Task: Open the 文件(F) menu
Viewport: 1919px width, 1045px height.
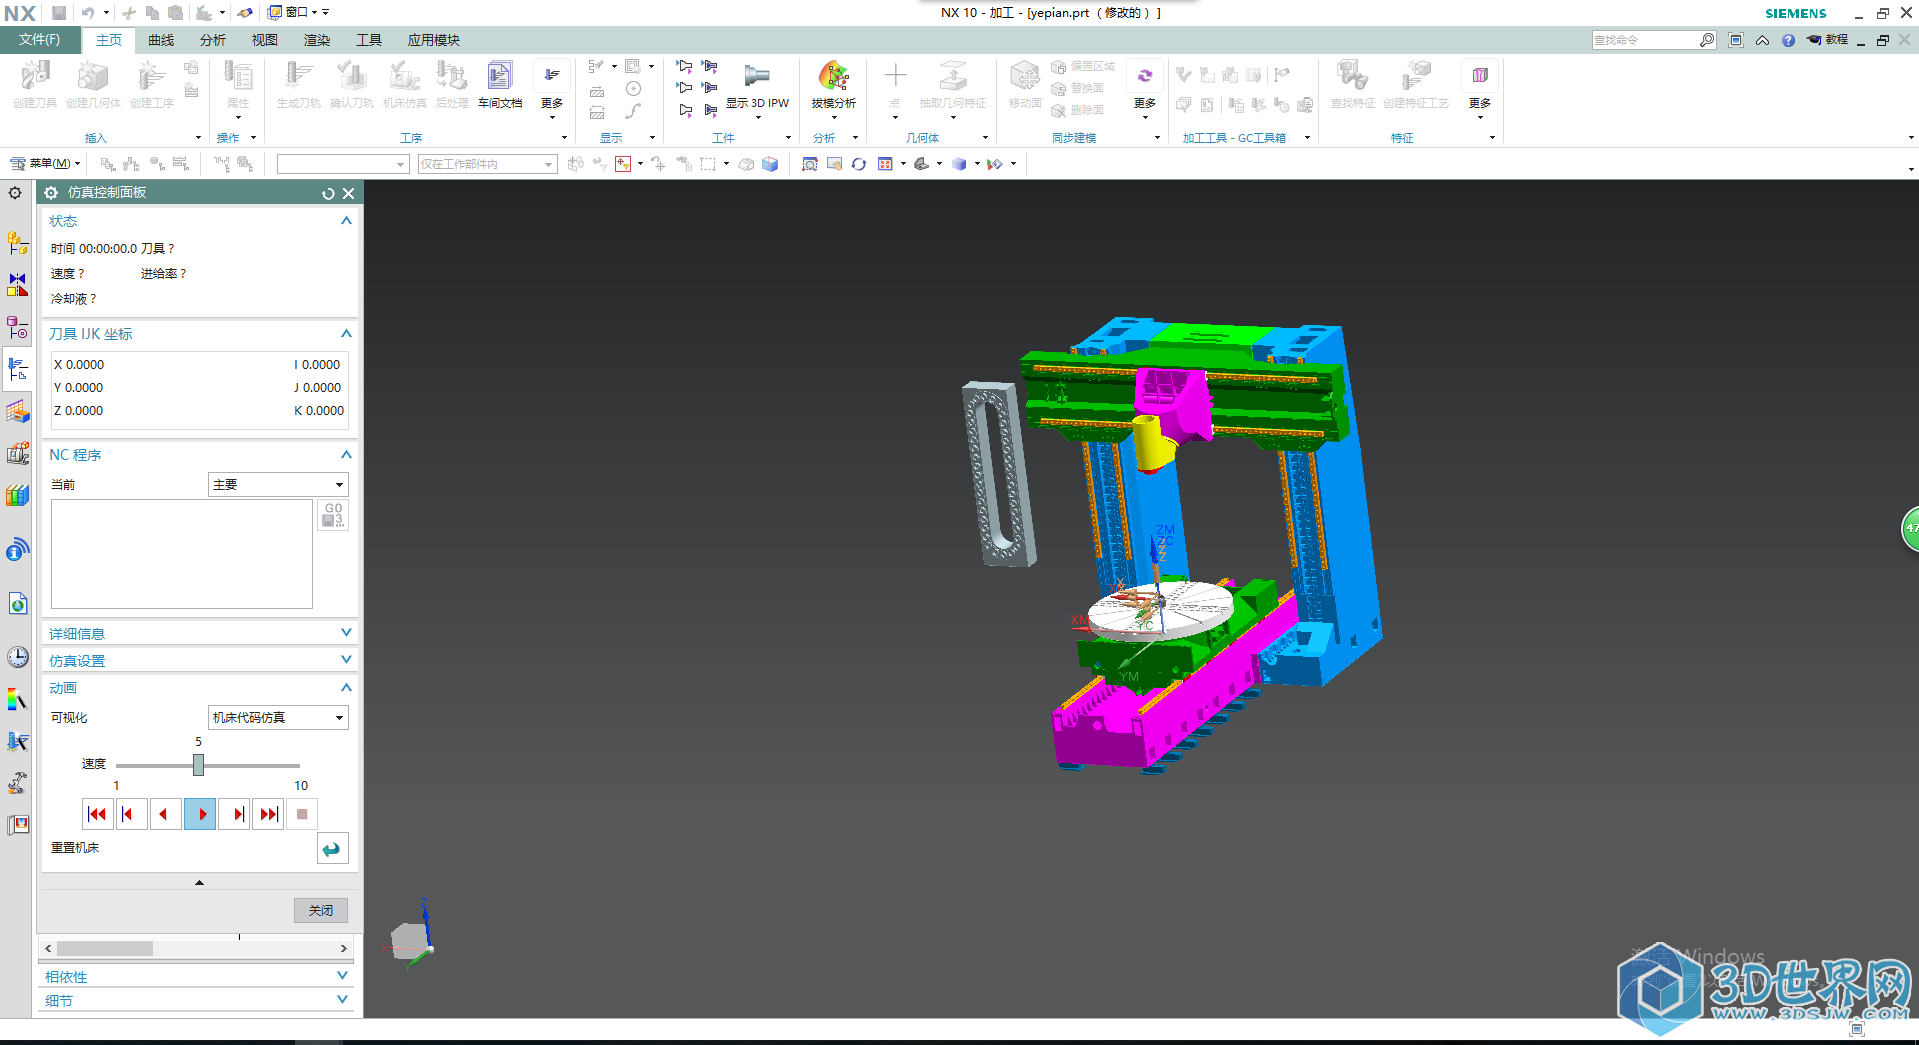Action: [39, 40]
